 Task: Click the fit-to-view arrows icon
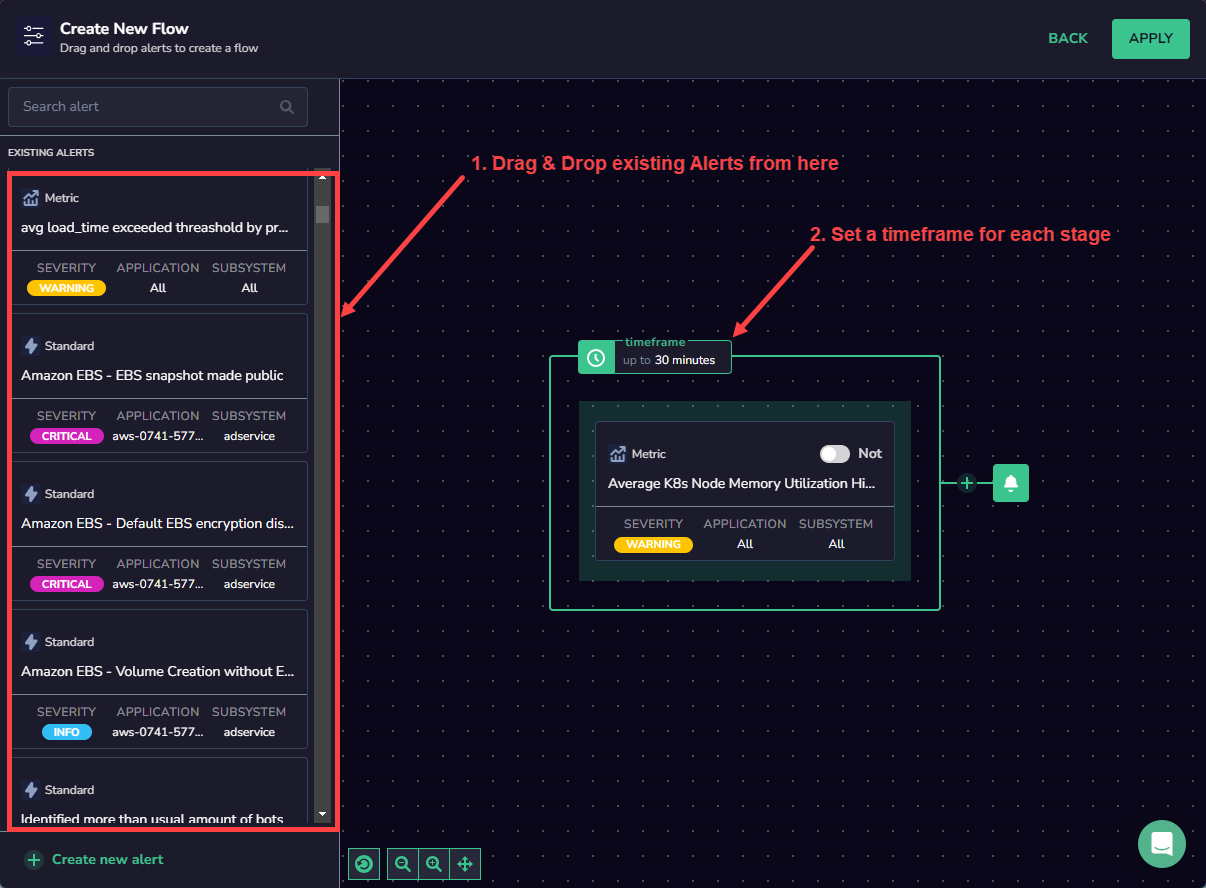[465, 864]
